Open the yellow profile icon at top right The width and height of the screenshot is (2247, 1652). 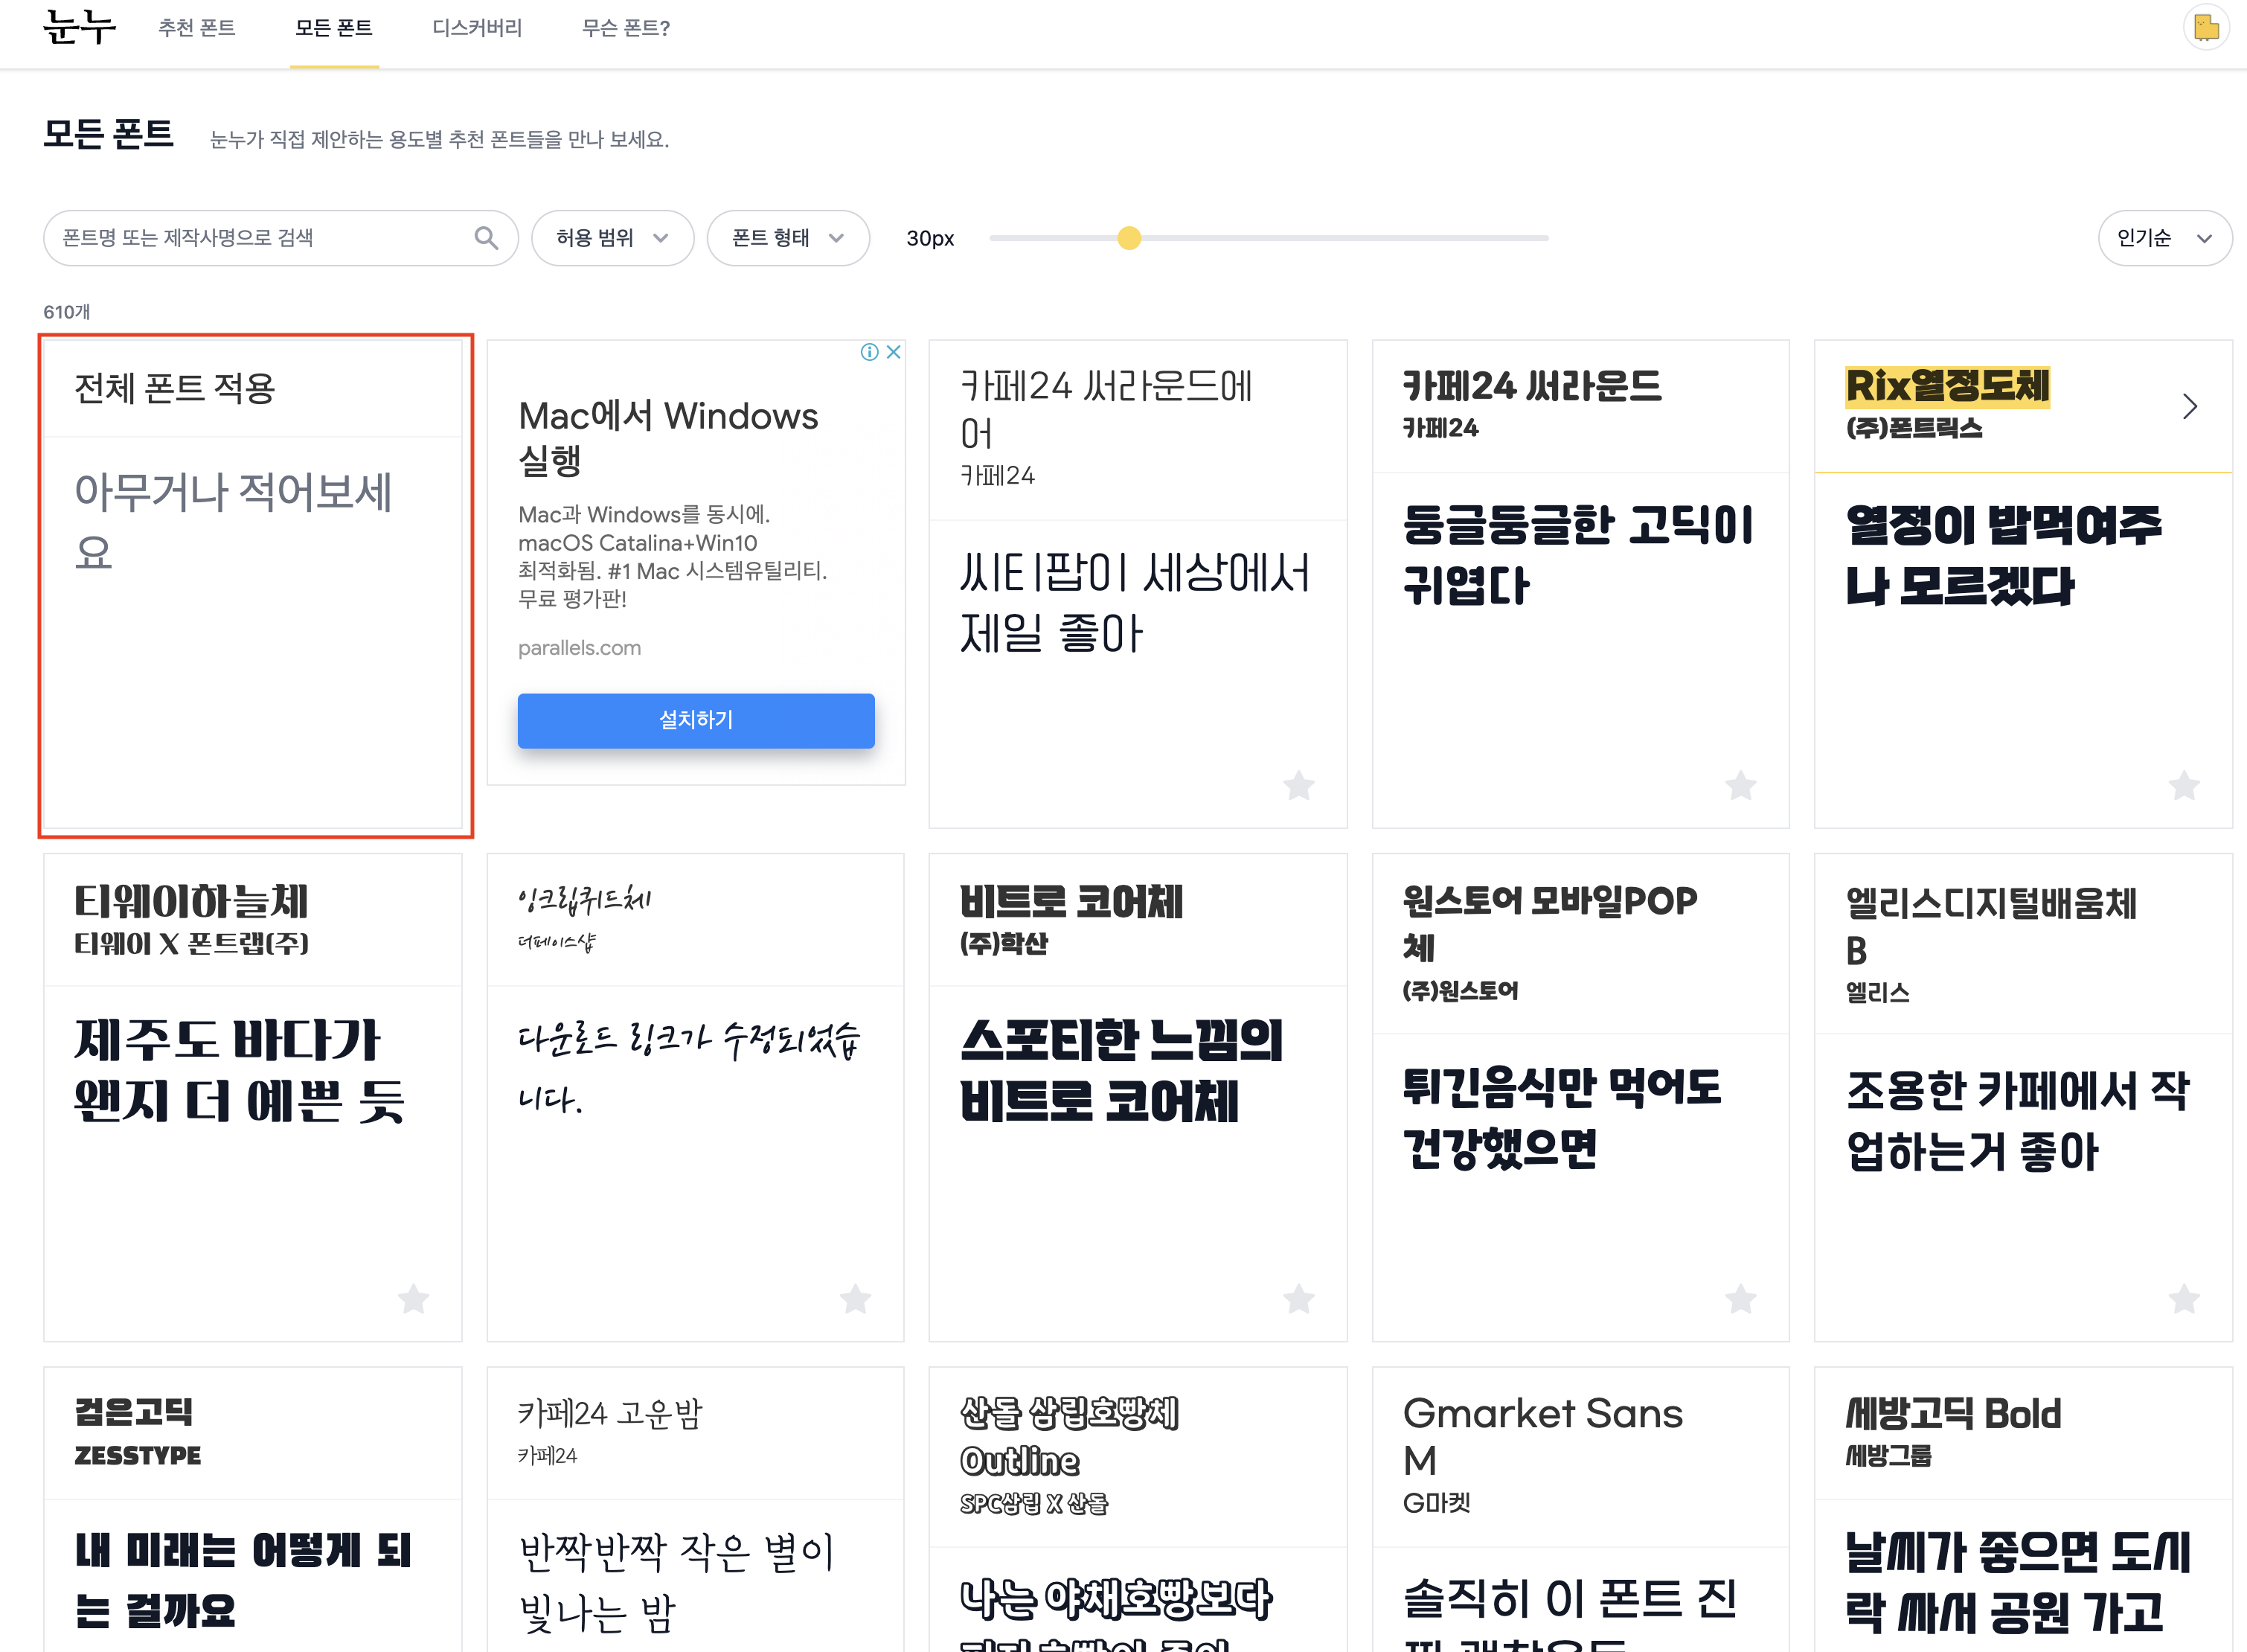coord(2205,28)
